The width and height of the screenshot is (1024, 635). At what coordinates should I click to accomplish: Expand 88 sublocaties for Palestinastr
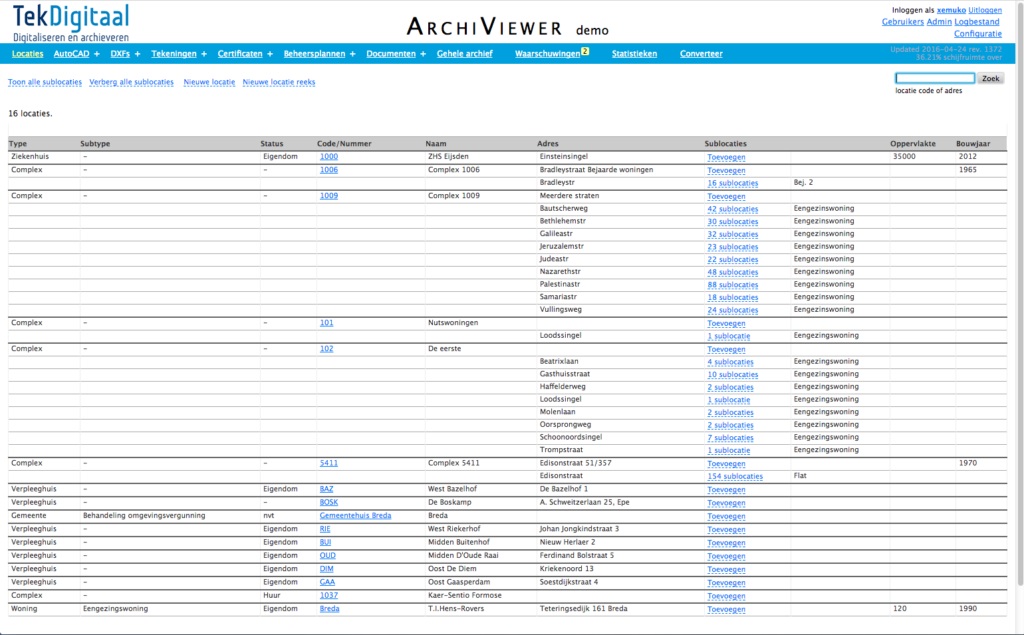[x=733, y=285]
